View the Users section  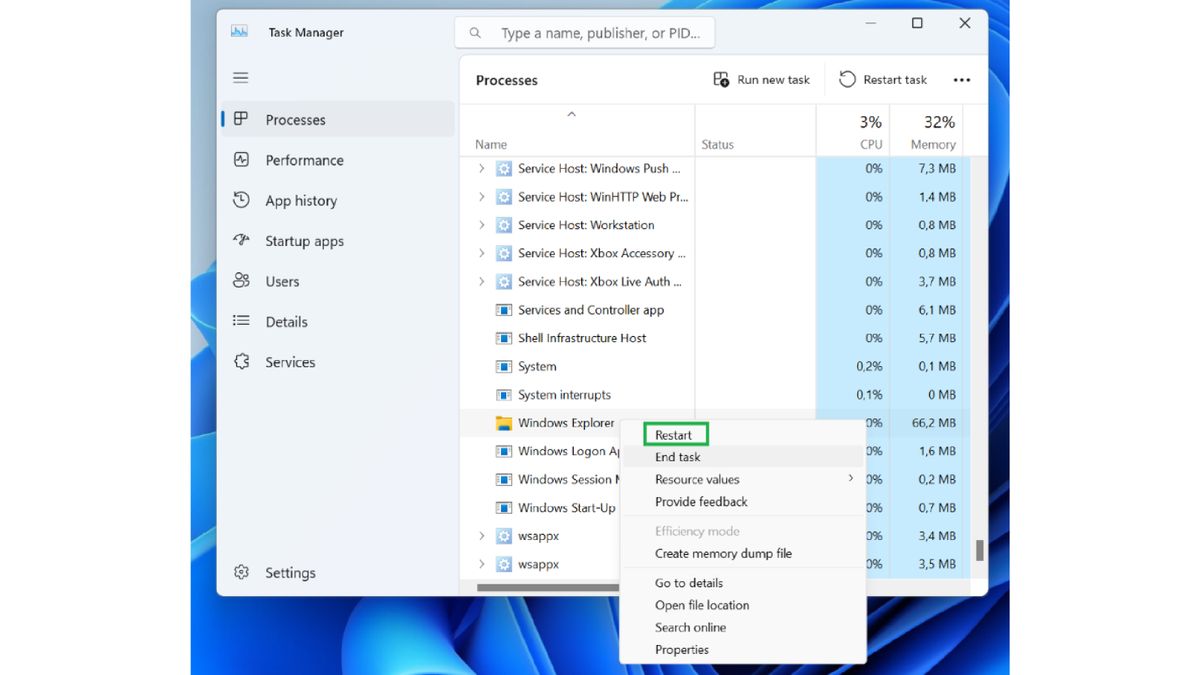(x=282, y=281)
